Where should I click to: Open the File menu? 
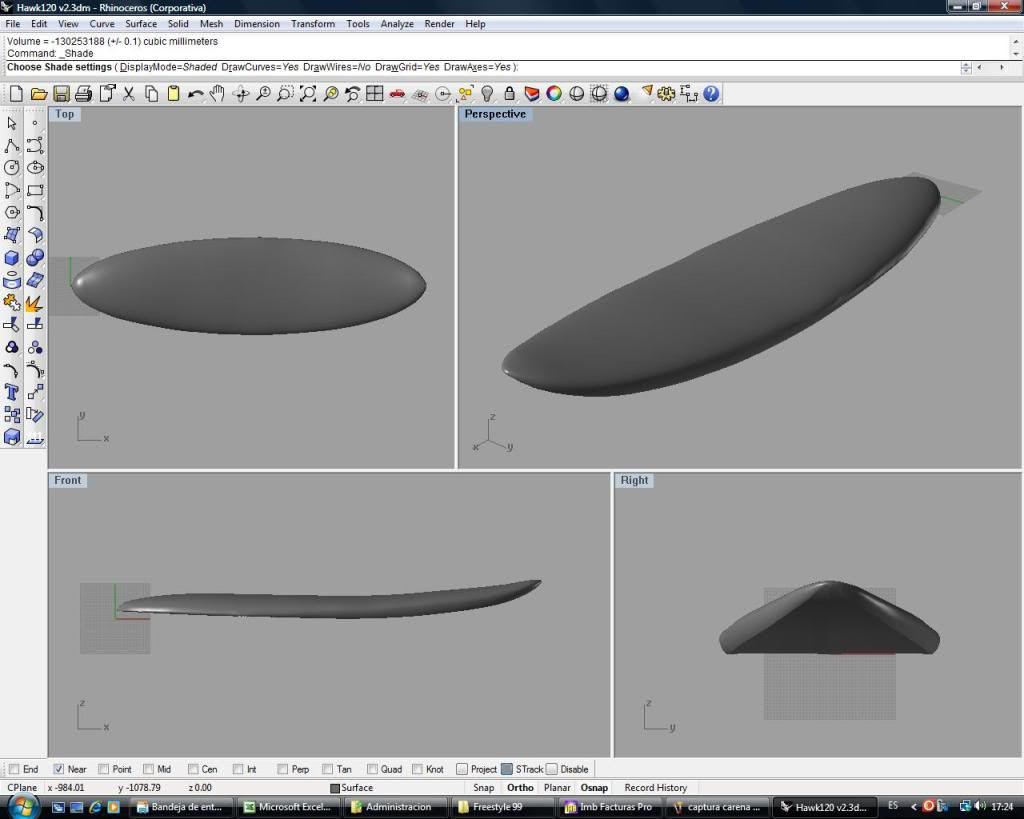(12, 24)
